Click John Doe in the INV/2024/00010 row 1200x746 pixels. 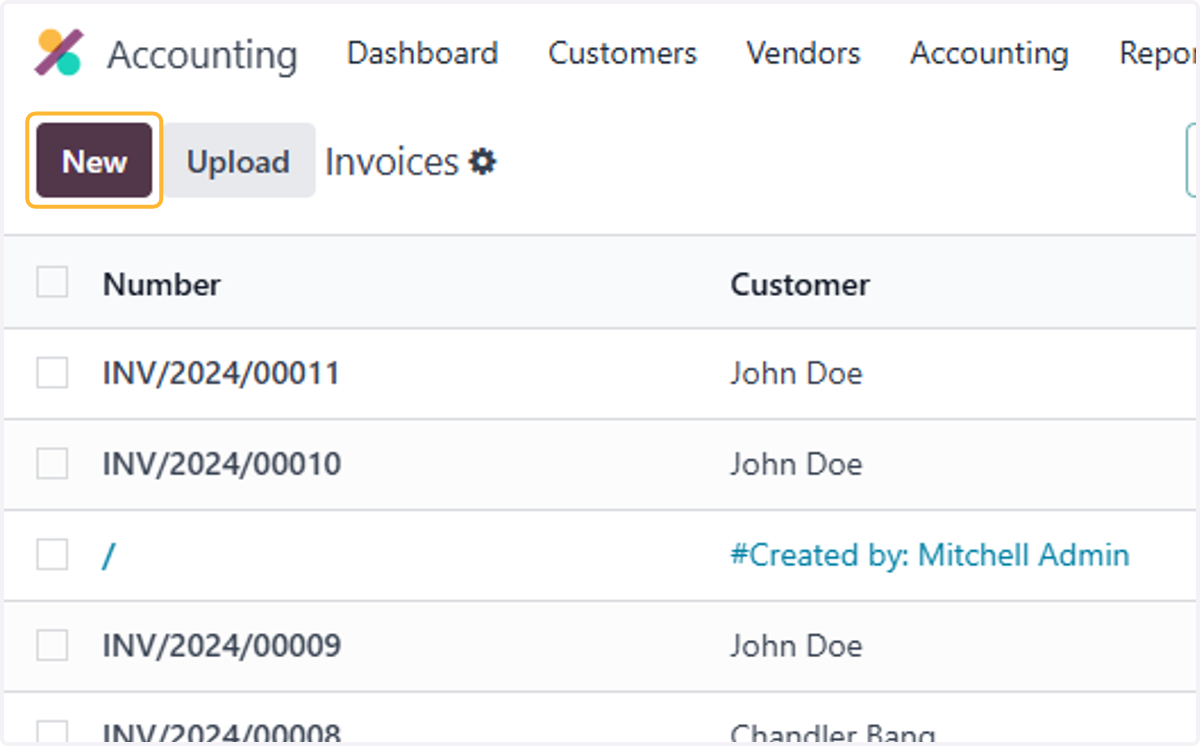tap(796, 464)
